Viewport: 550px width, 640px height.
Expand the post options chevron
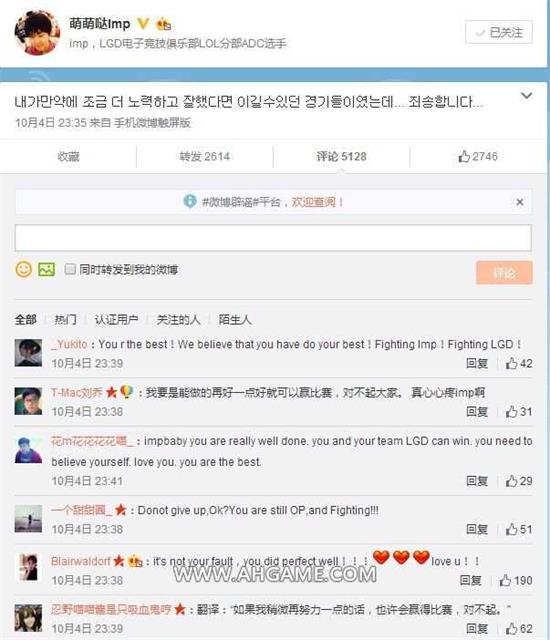(x=527, y=96)
